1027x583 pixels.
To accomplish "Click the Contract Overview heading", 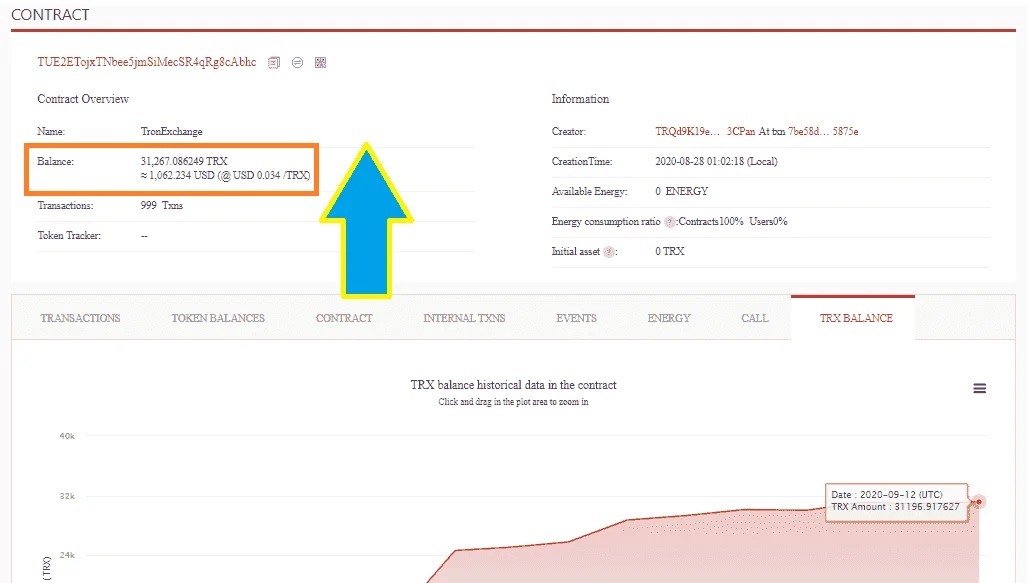I will (x=83, y=99).
